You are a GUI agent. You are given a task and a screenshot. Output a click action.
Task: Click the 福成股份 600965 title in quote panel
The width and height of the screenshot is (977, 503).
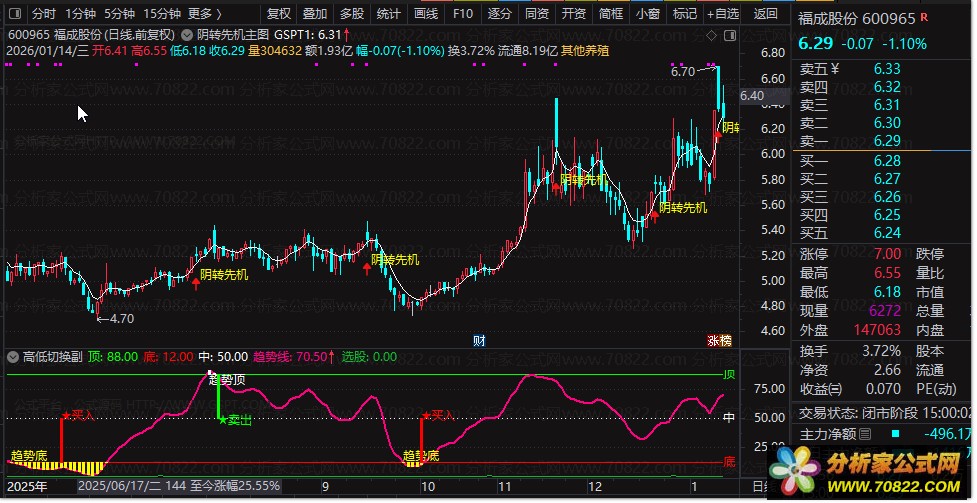click(857, 19)
